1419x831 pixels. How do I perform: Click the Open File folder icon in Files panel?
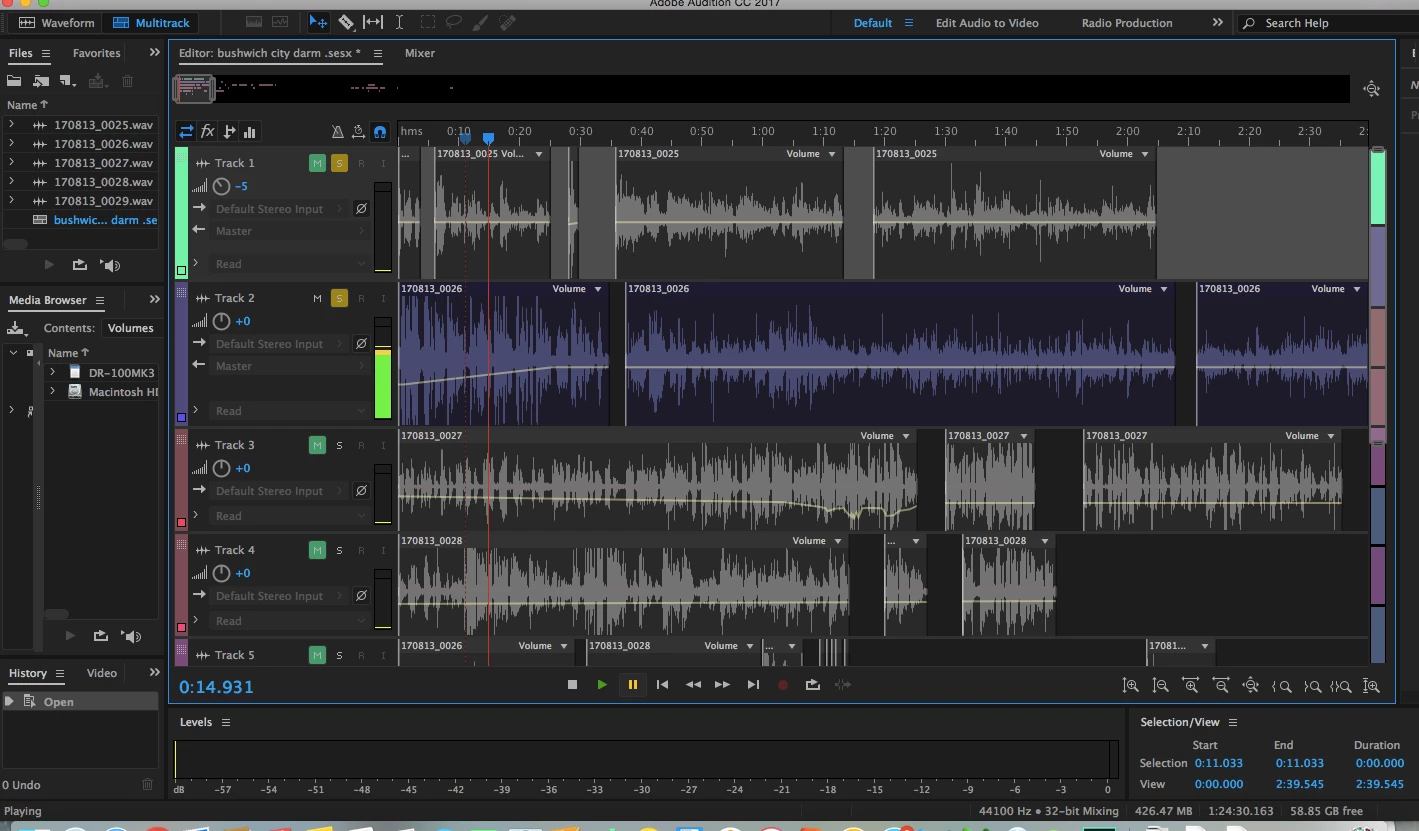point(14,81)
